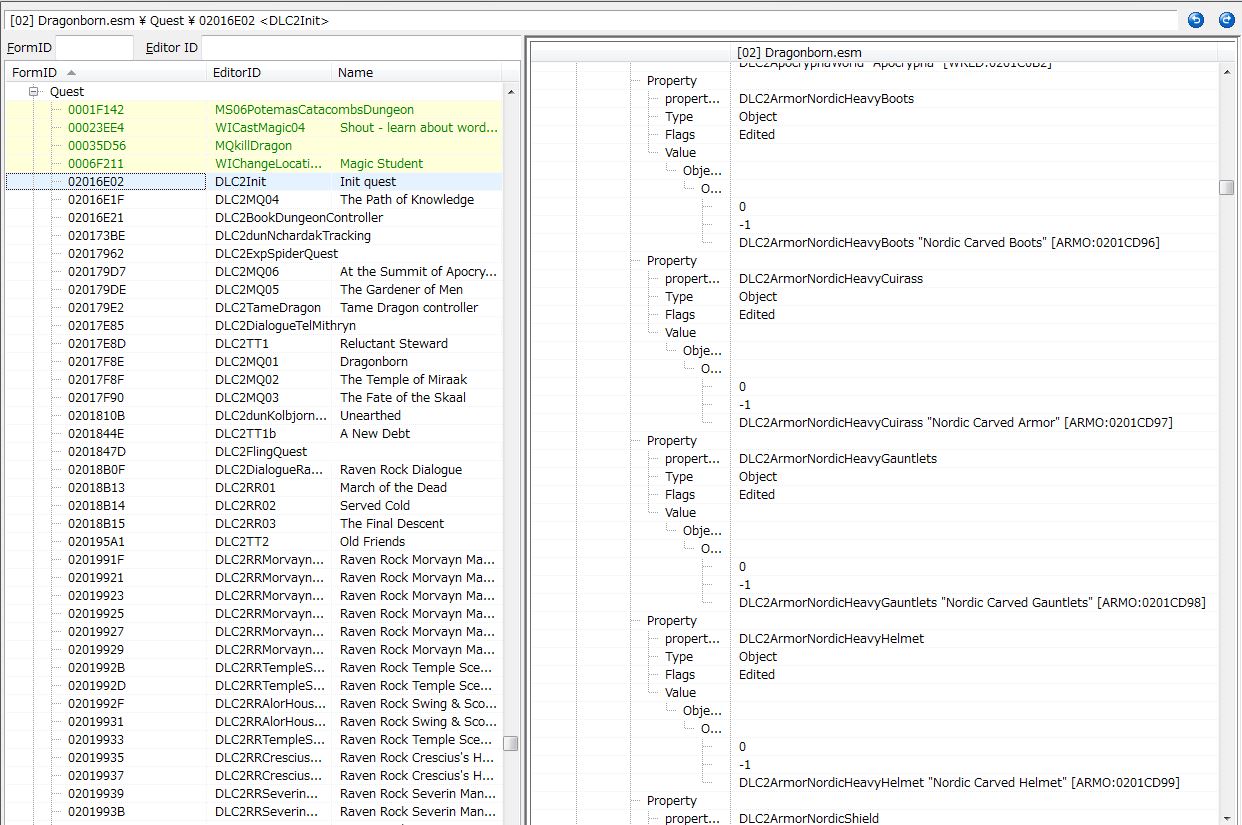1242x825 pixels.
Task: Select DLC2MQ03 The Fate of the Skaal
Action: point(254,397)
